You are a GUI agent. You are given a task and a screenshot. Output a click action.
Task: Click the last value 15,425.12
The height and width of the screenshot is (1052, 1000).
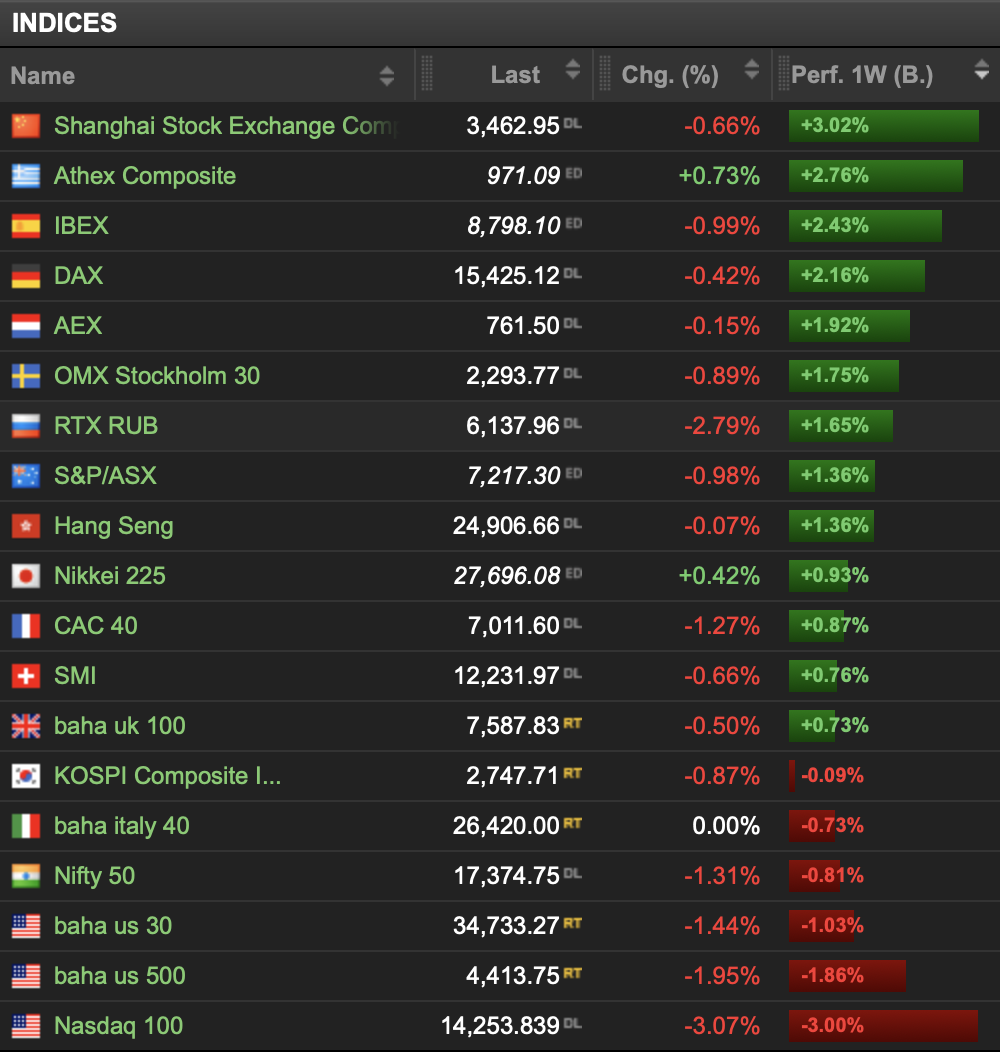506,276
